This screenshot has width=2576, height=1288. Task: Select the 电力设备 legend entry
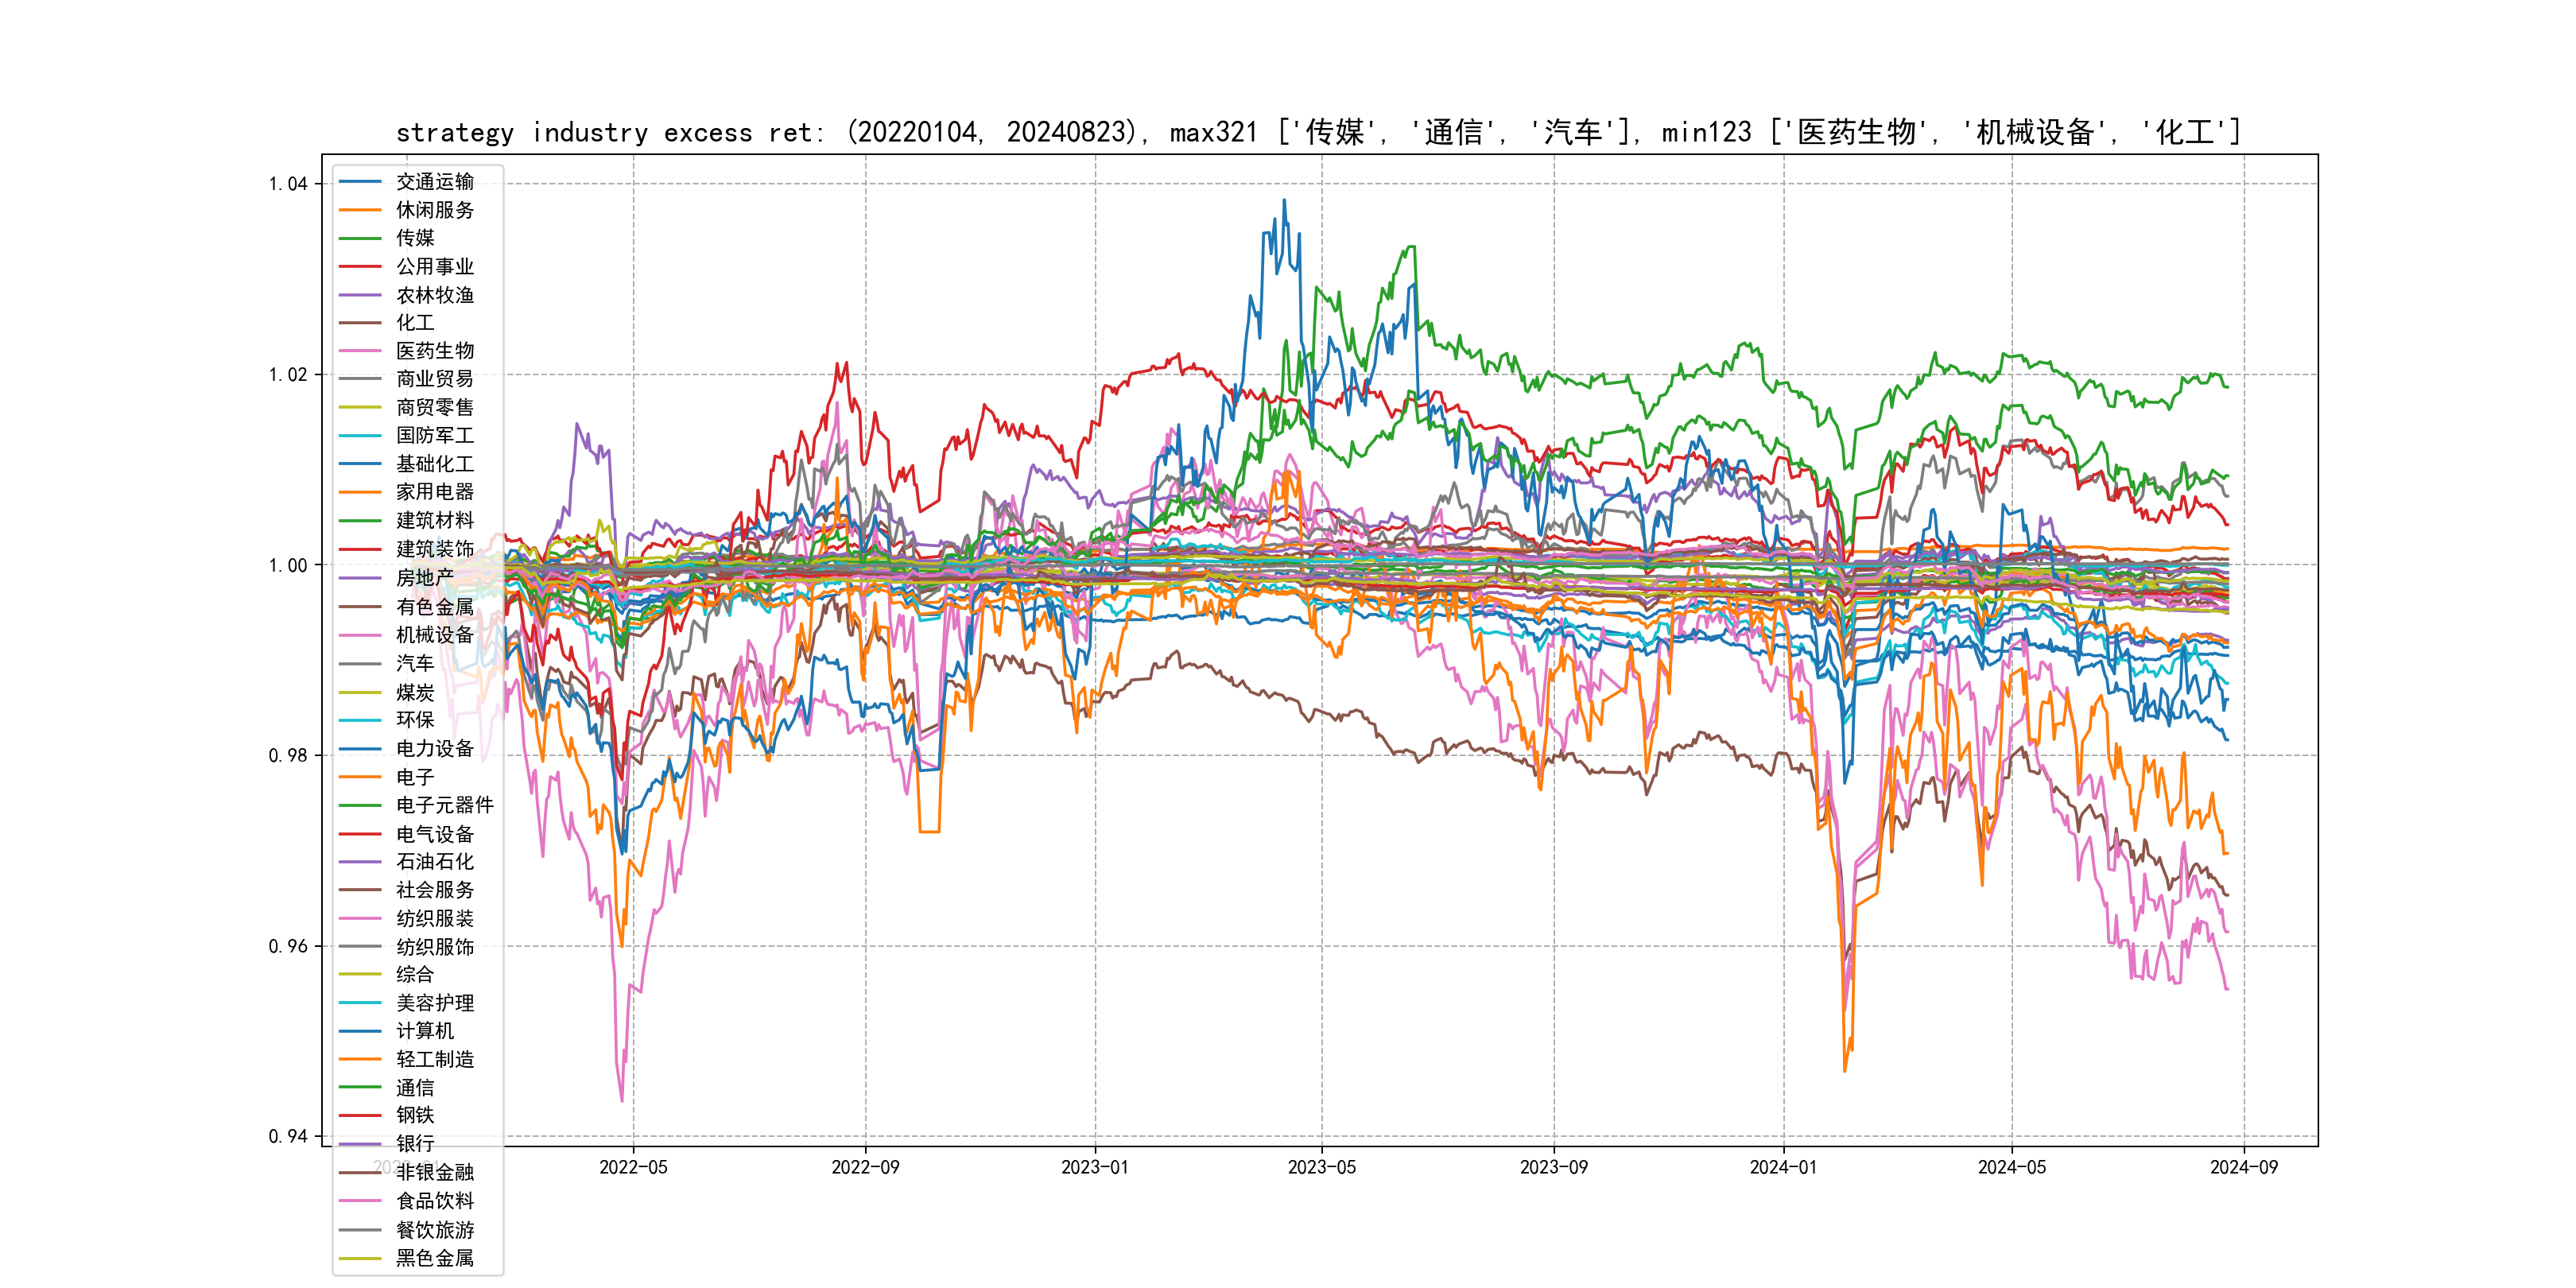(434, 748)
